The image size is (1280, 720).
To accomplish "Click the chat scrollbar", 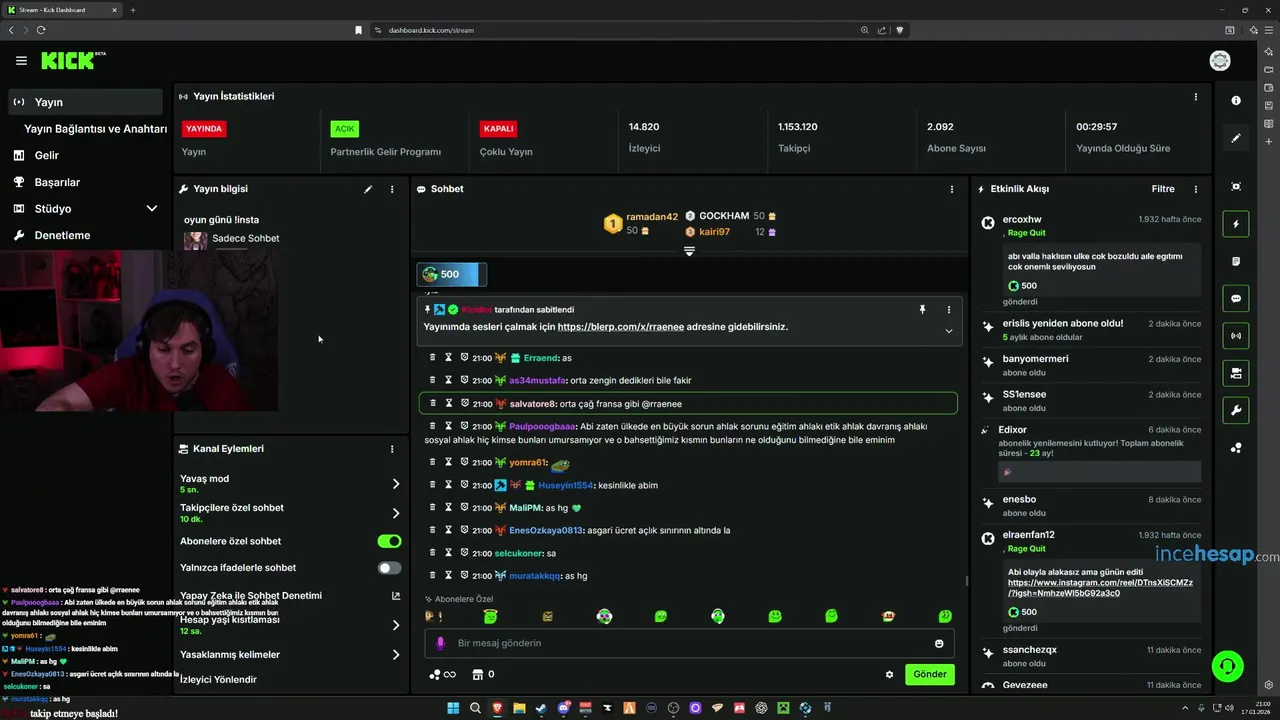I will pos(966,580).
